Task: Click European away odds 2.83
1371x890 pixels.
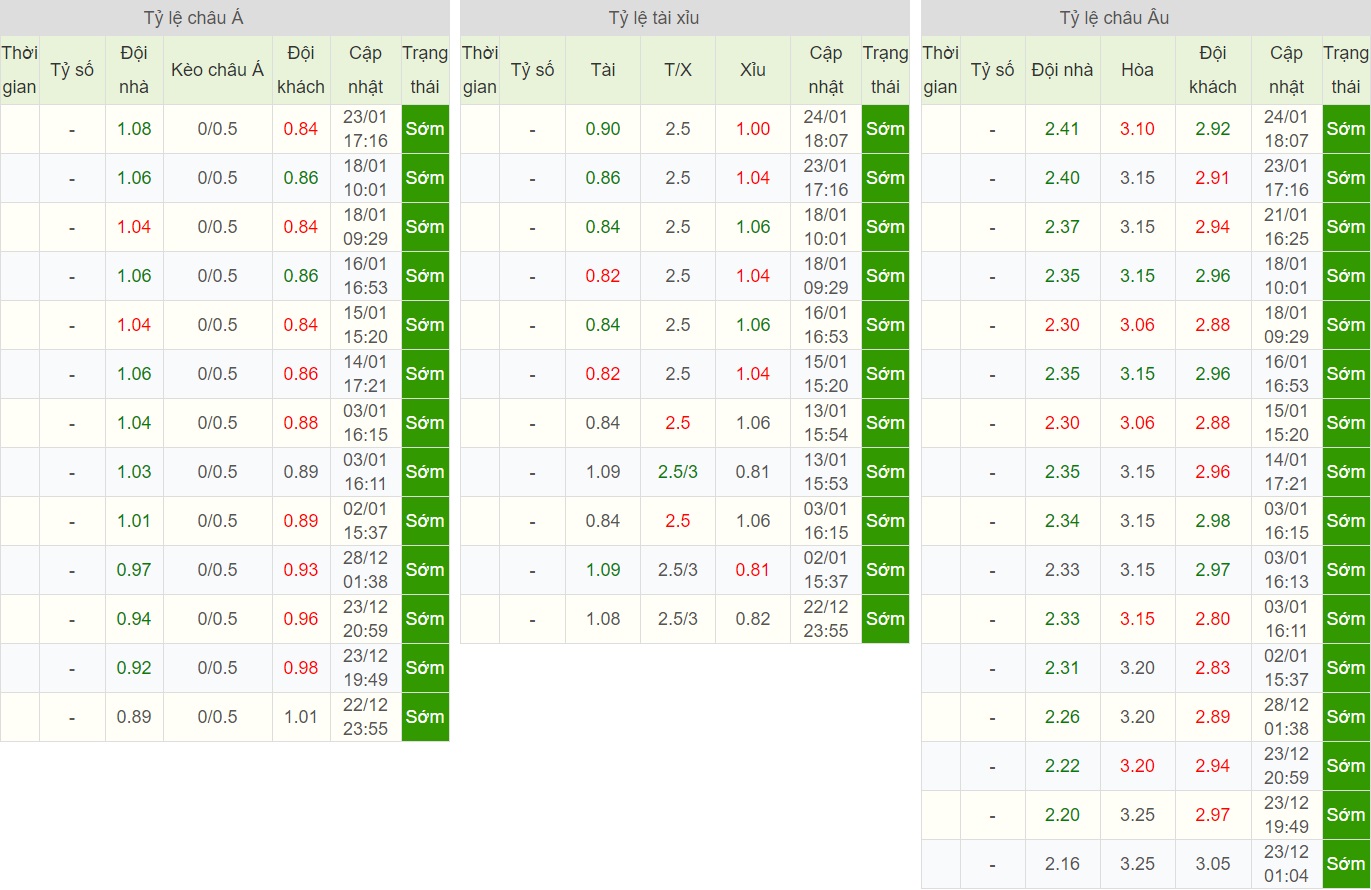Action: (1213, 668)
